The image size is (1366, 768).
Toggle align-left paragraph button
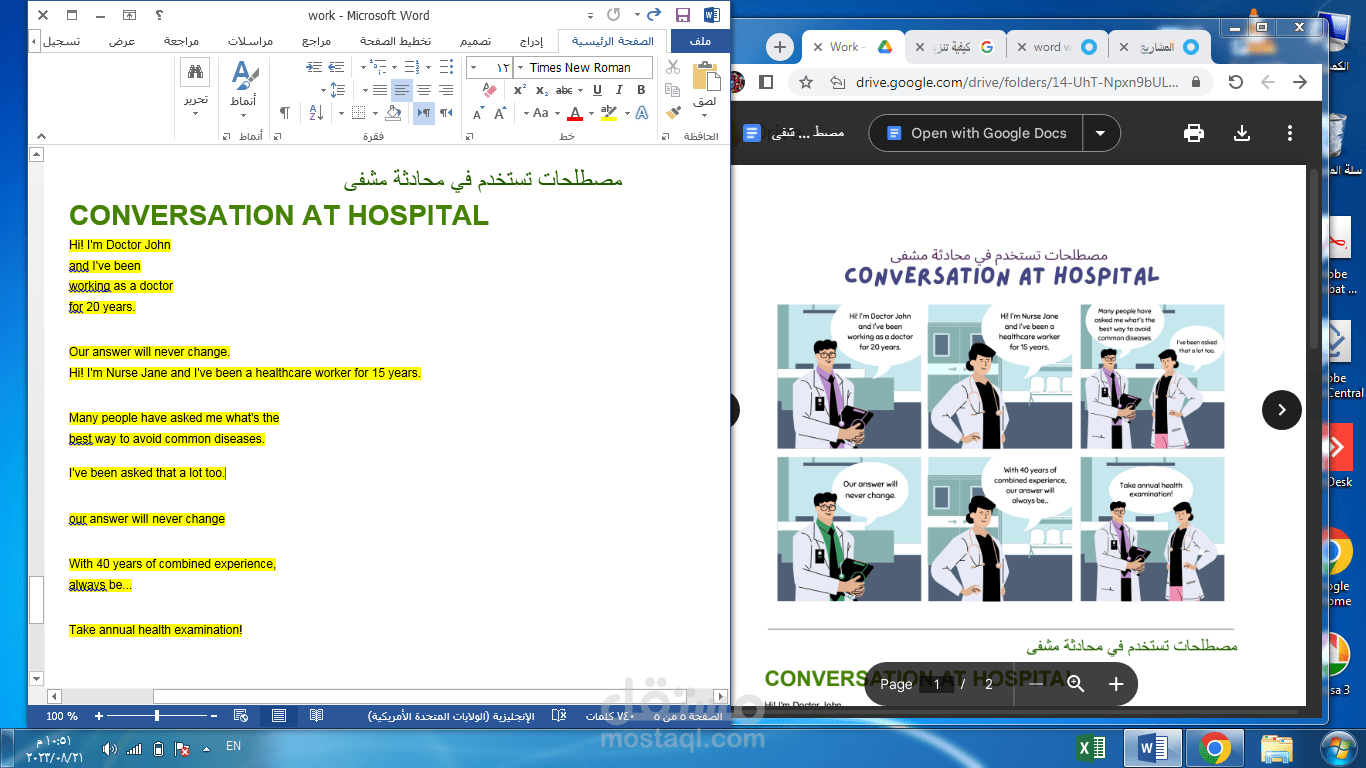tap(402, 90)
